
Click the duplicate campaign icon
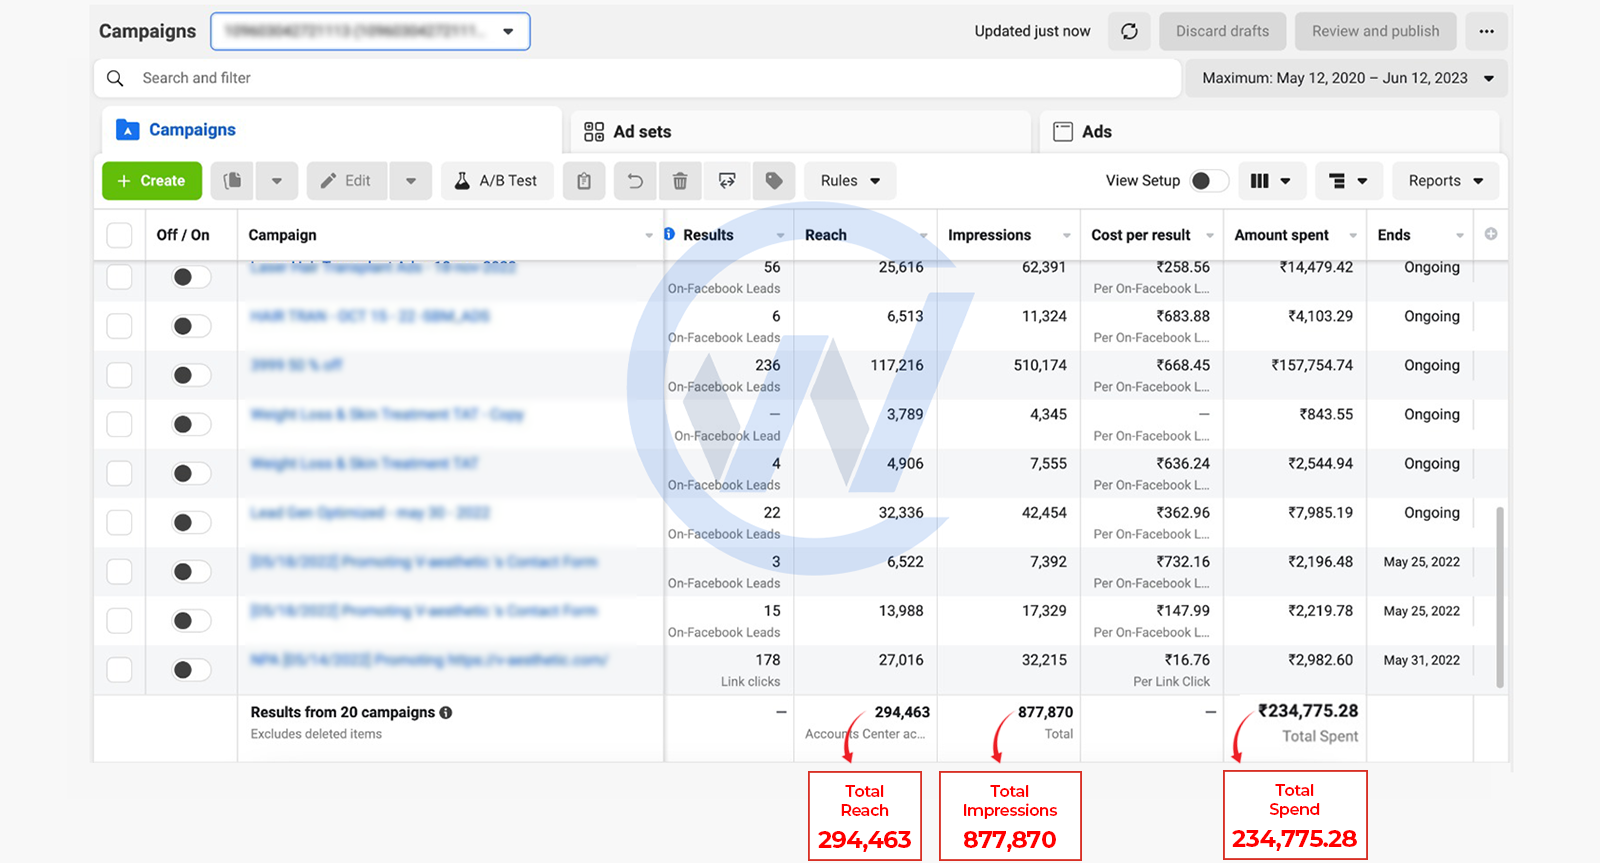232,181
